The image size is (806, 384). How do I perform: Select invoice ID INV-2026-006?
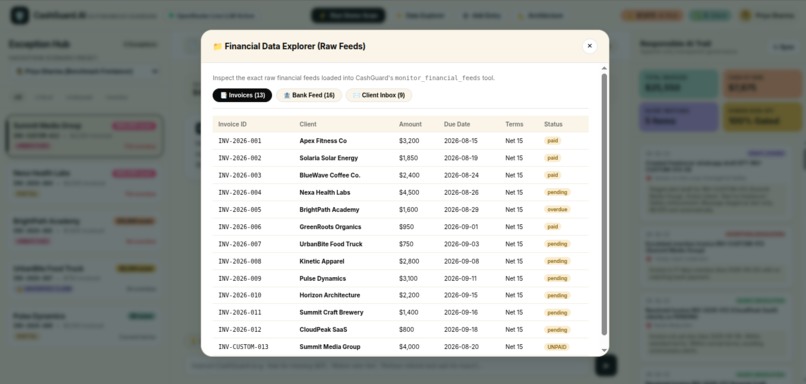[x=240, y=227]
